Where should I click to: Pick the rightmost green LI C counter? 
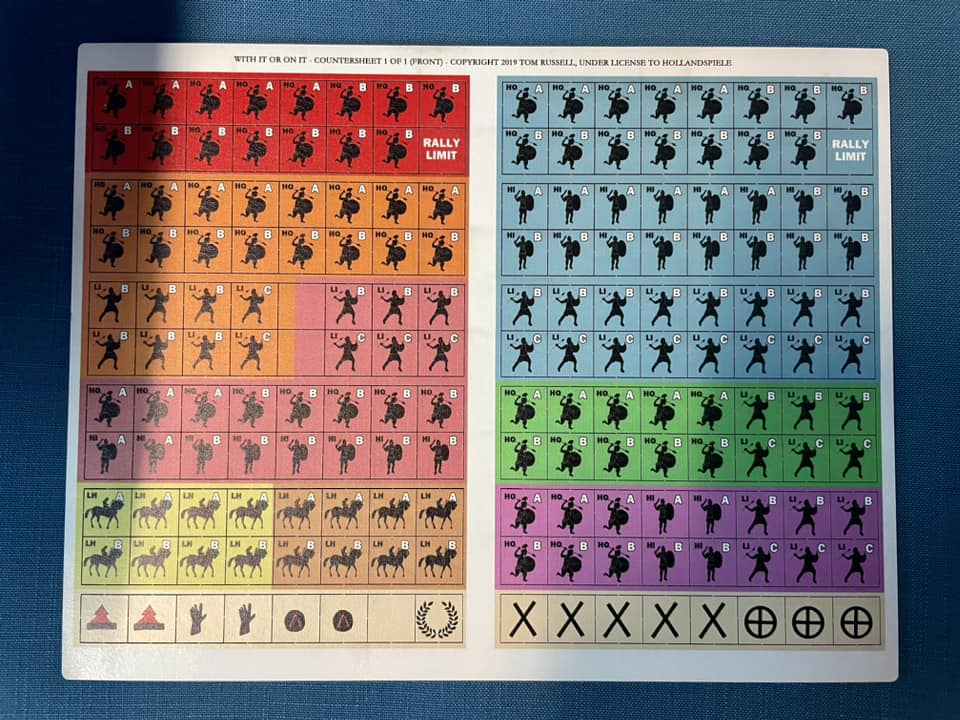(852, 457)
